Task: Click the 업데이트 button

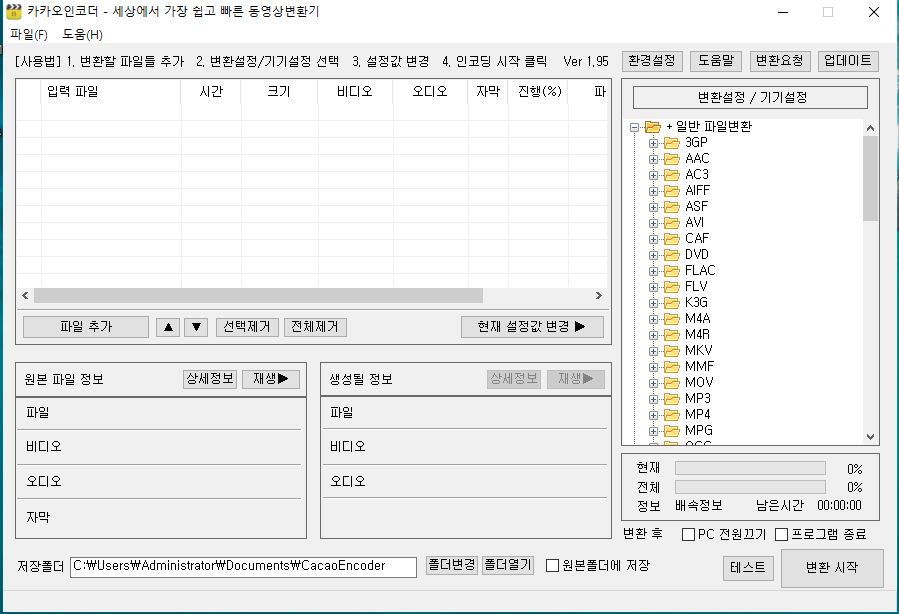Action: 848,61
